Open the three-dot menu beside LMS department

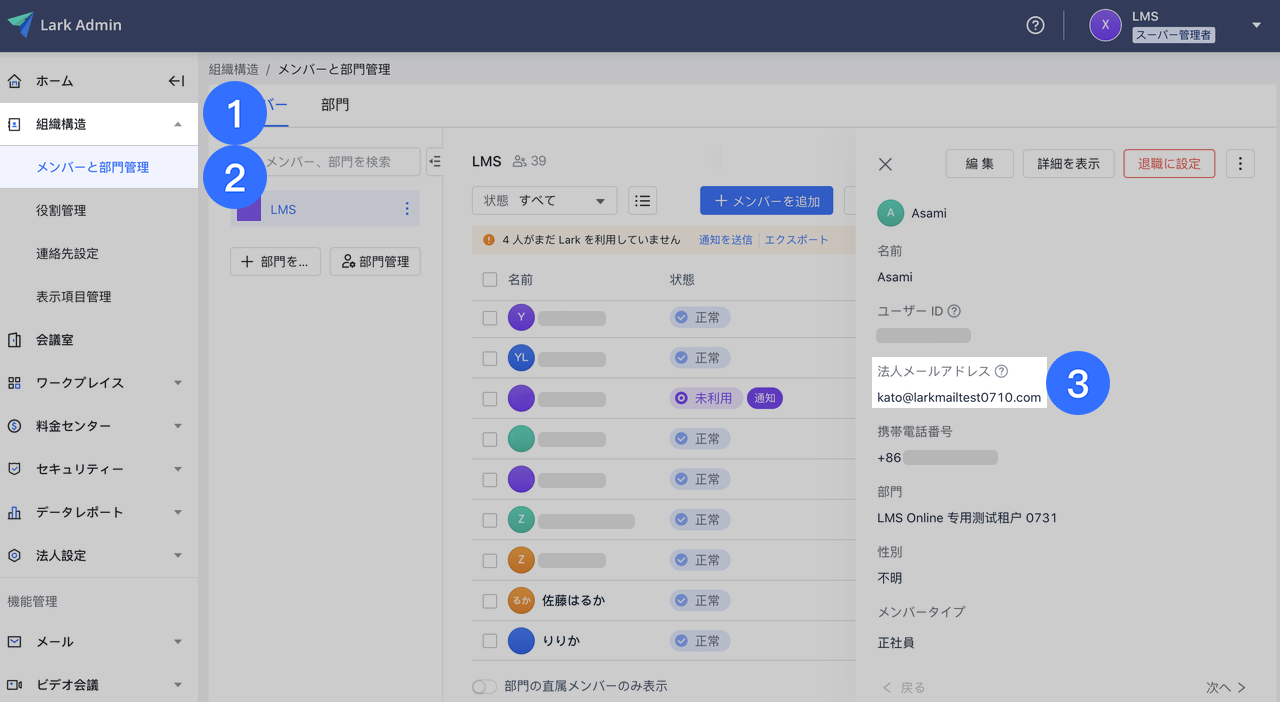point(407,209)
